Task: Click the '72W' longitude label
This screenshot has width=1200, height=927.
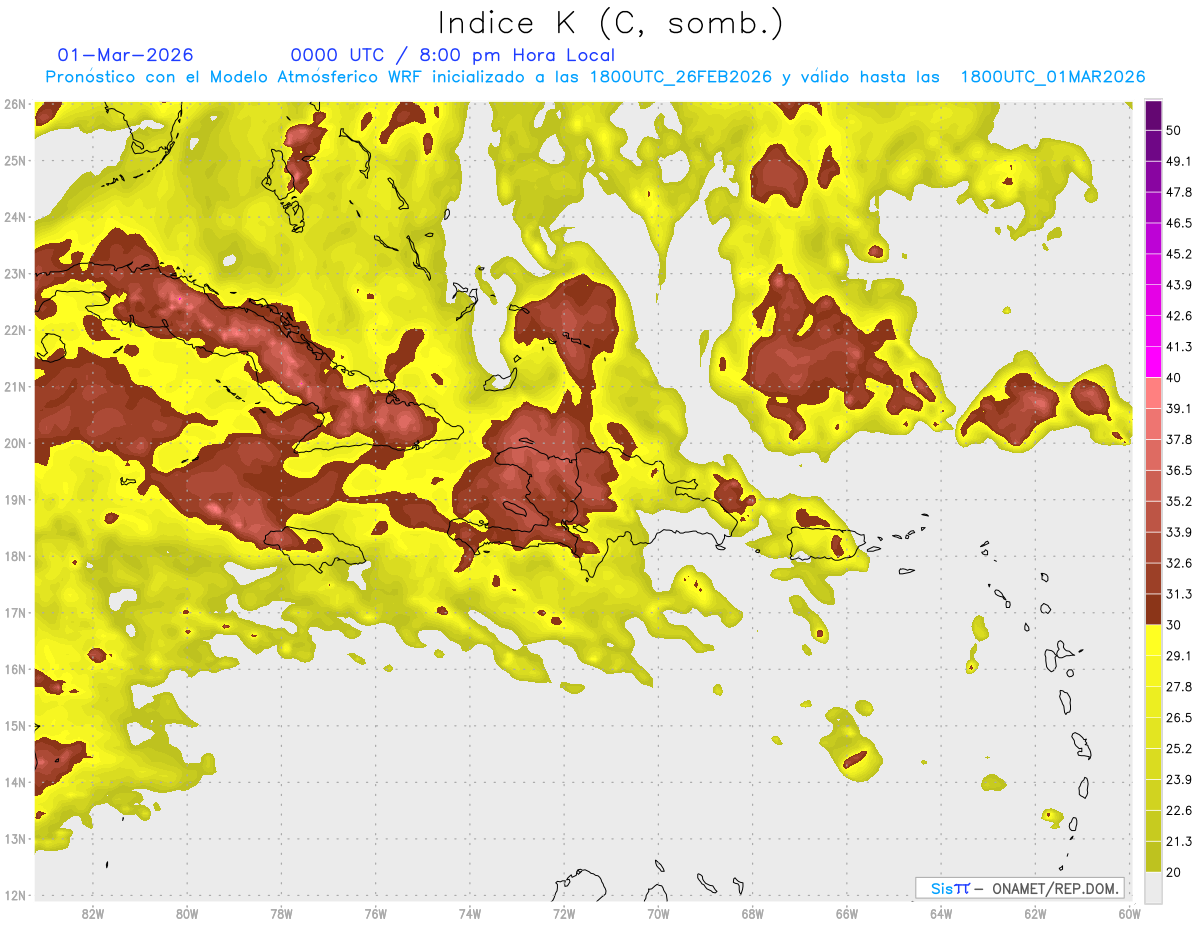Action: coord(563,914)
